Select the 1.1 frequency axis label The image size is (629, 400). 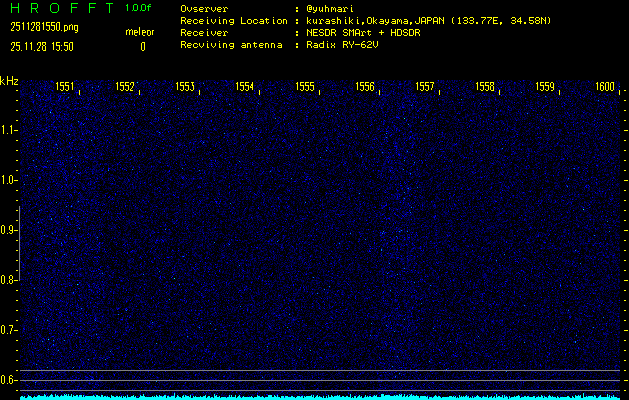coord(9,130)
